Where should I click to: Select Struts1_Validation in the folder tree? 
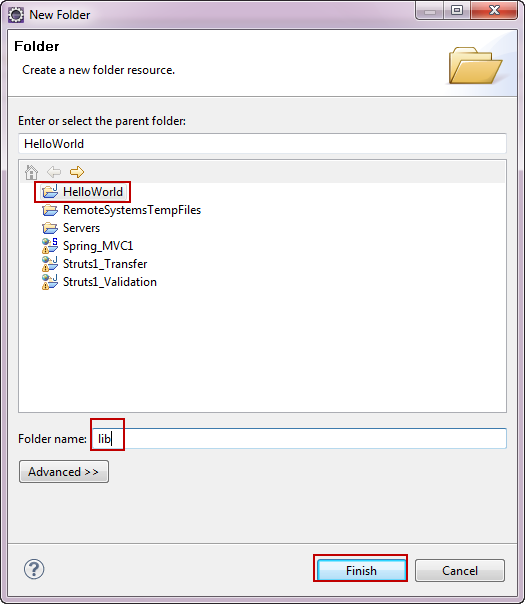coord(110,282)
